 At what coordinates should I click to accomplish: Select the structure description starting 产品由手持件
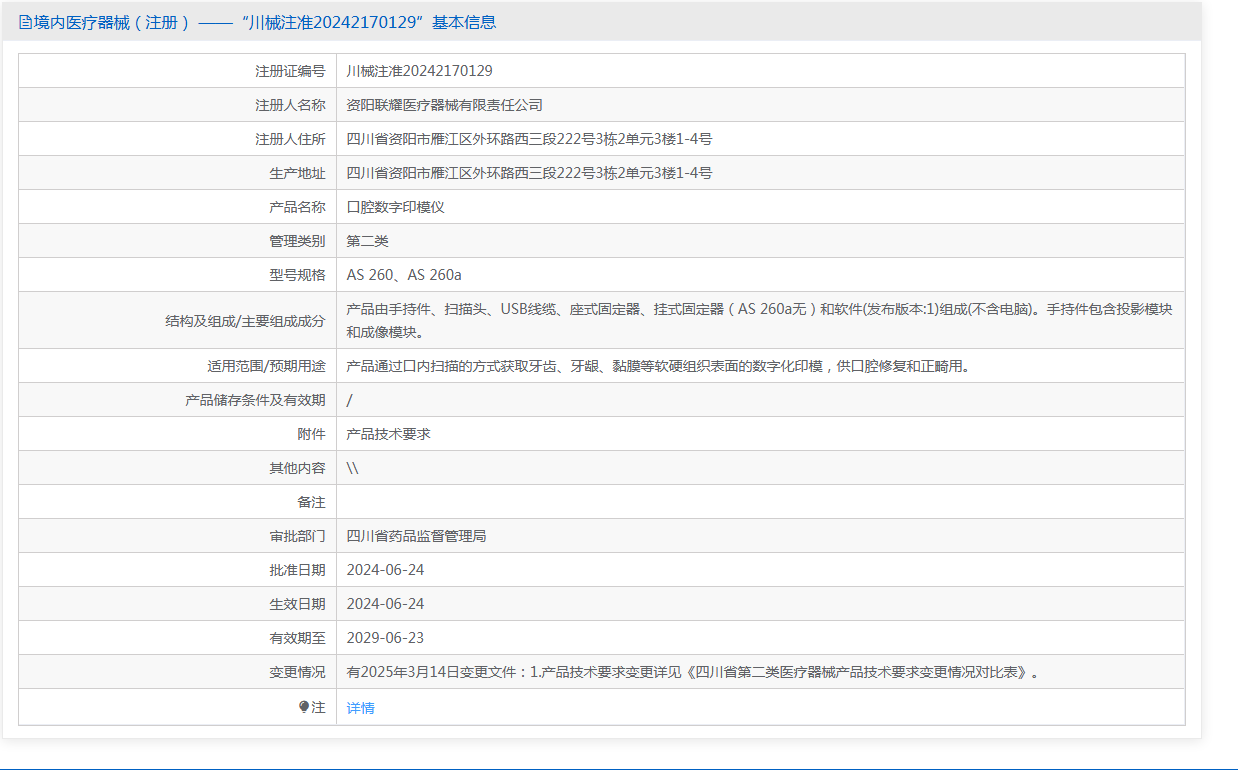coord(760,320)
